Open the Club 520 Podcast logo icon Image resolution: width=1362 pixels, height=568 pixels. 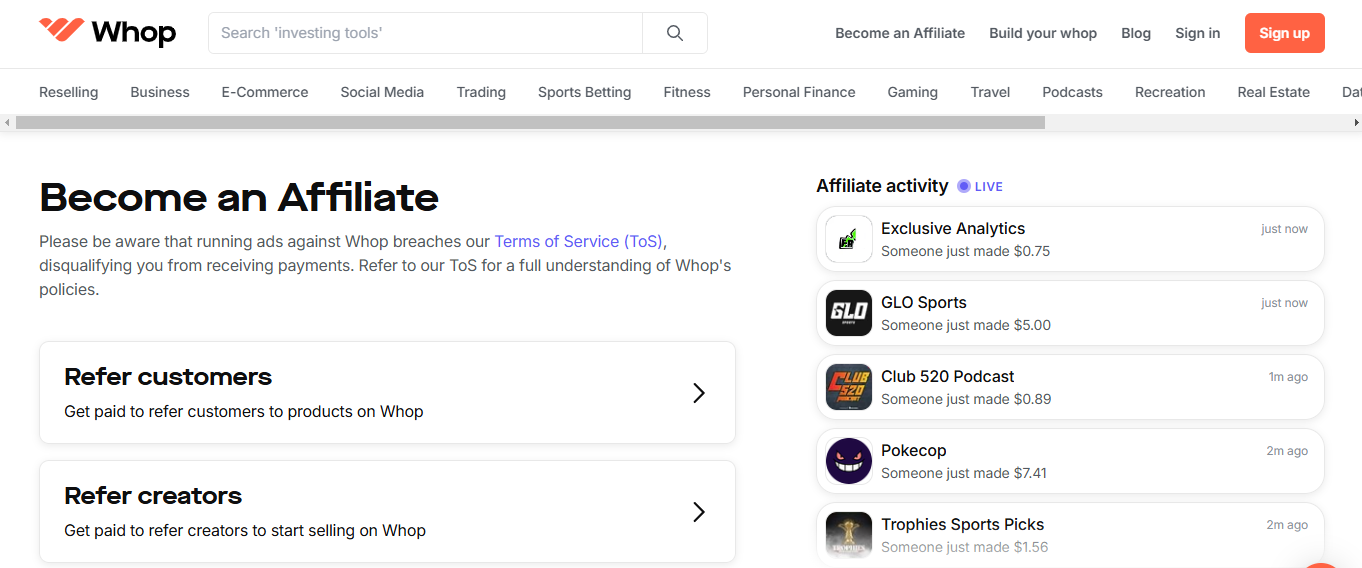pyautogui.click(x=849, y=387)
